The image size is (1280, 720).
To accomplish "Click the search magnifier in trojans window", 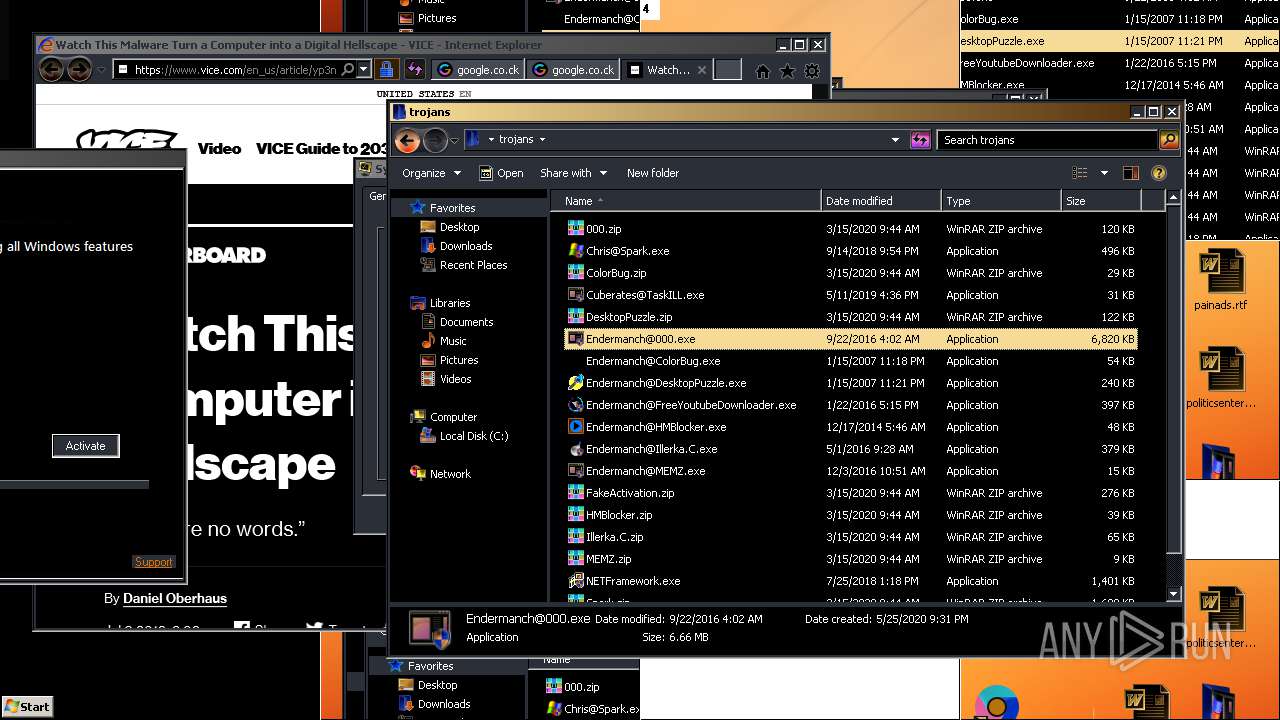I will [x=1168, y=140].
